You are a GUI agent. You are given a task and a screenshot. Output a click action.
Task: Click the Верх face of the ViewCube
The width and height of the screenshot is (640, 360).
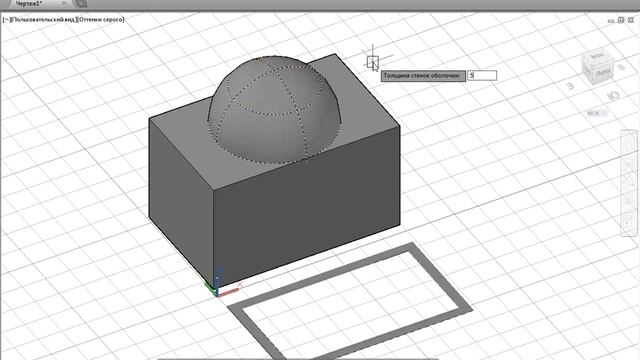point(597,56)
